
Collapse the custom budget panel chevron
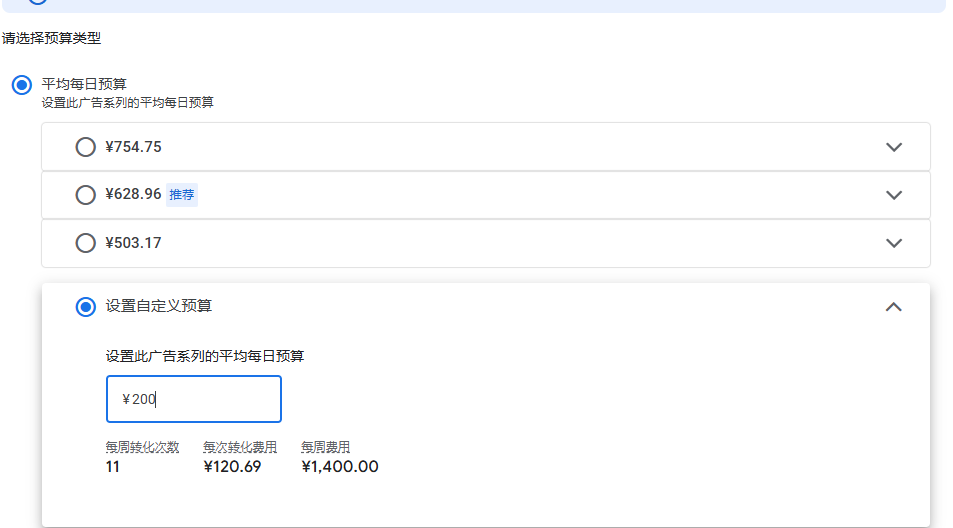[x=893, y=307]
